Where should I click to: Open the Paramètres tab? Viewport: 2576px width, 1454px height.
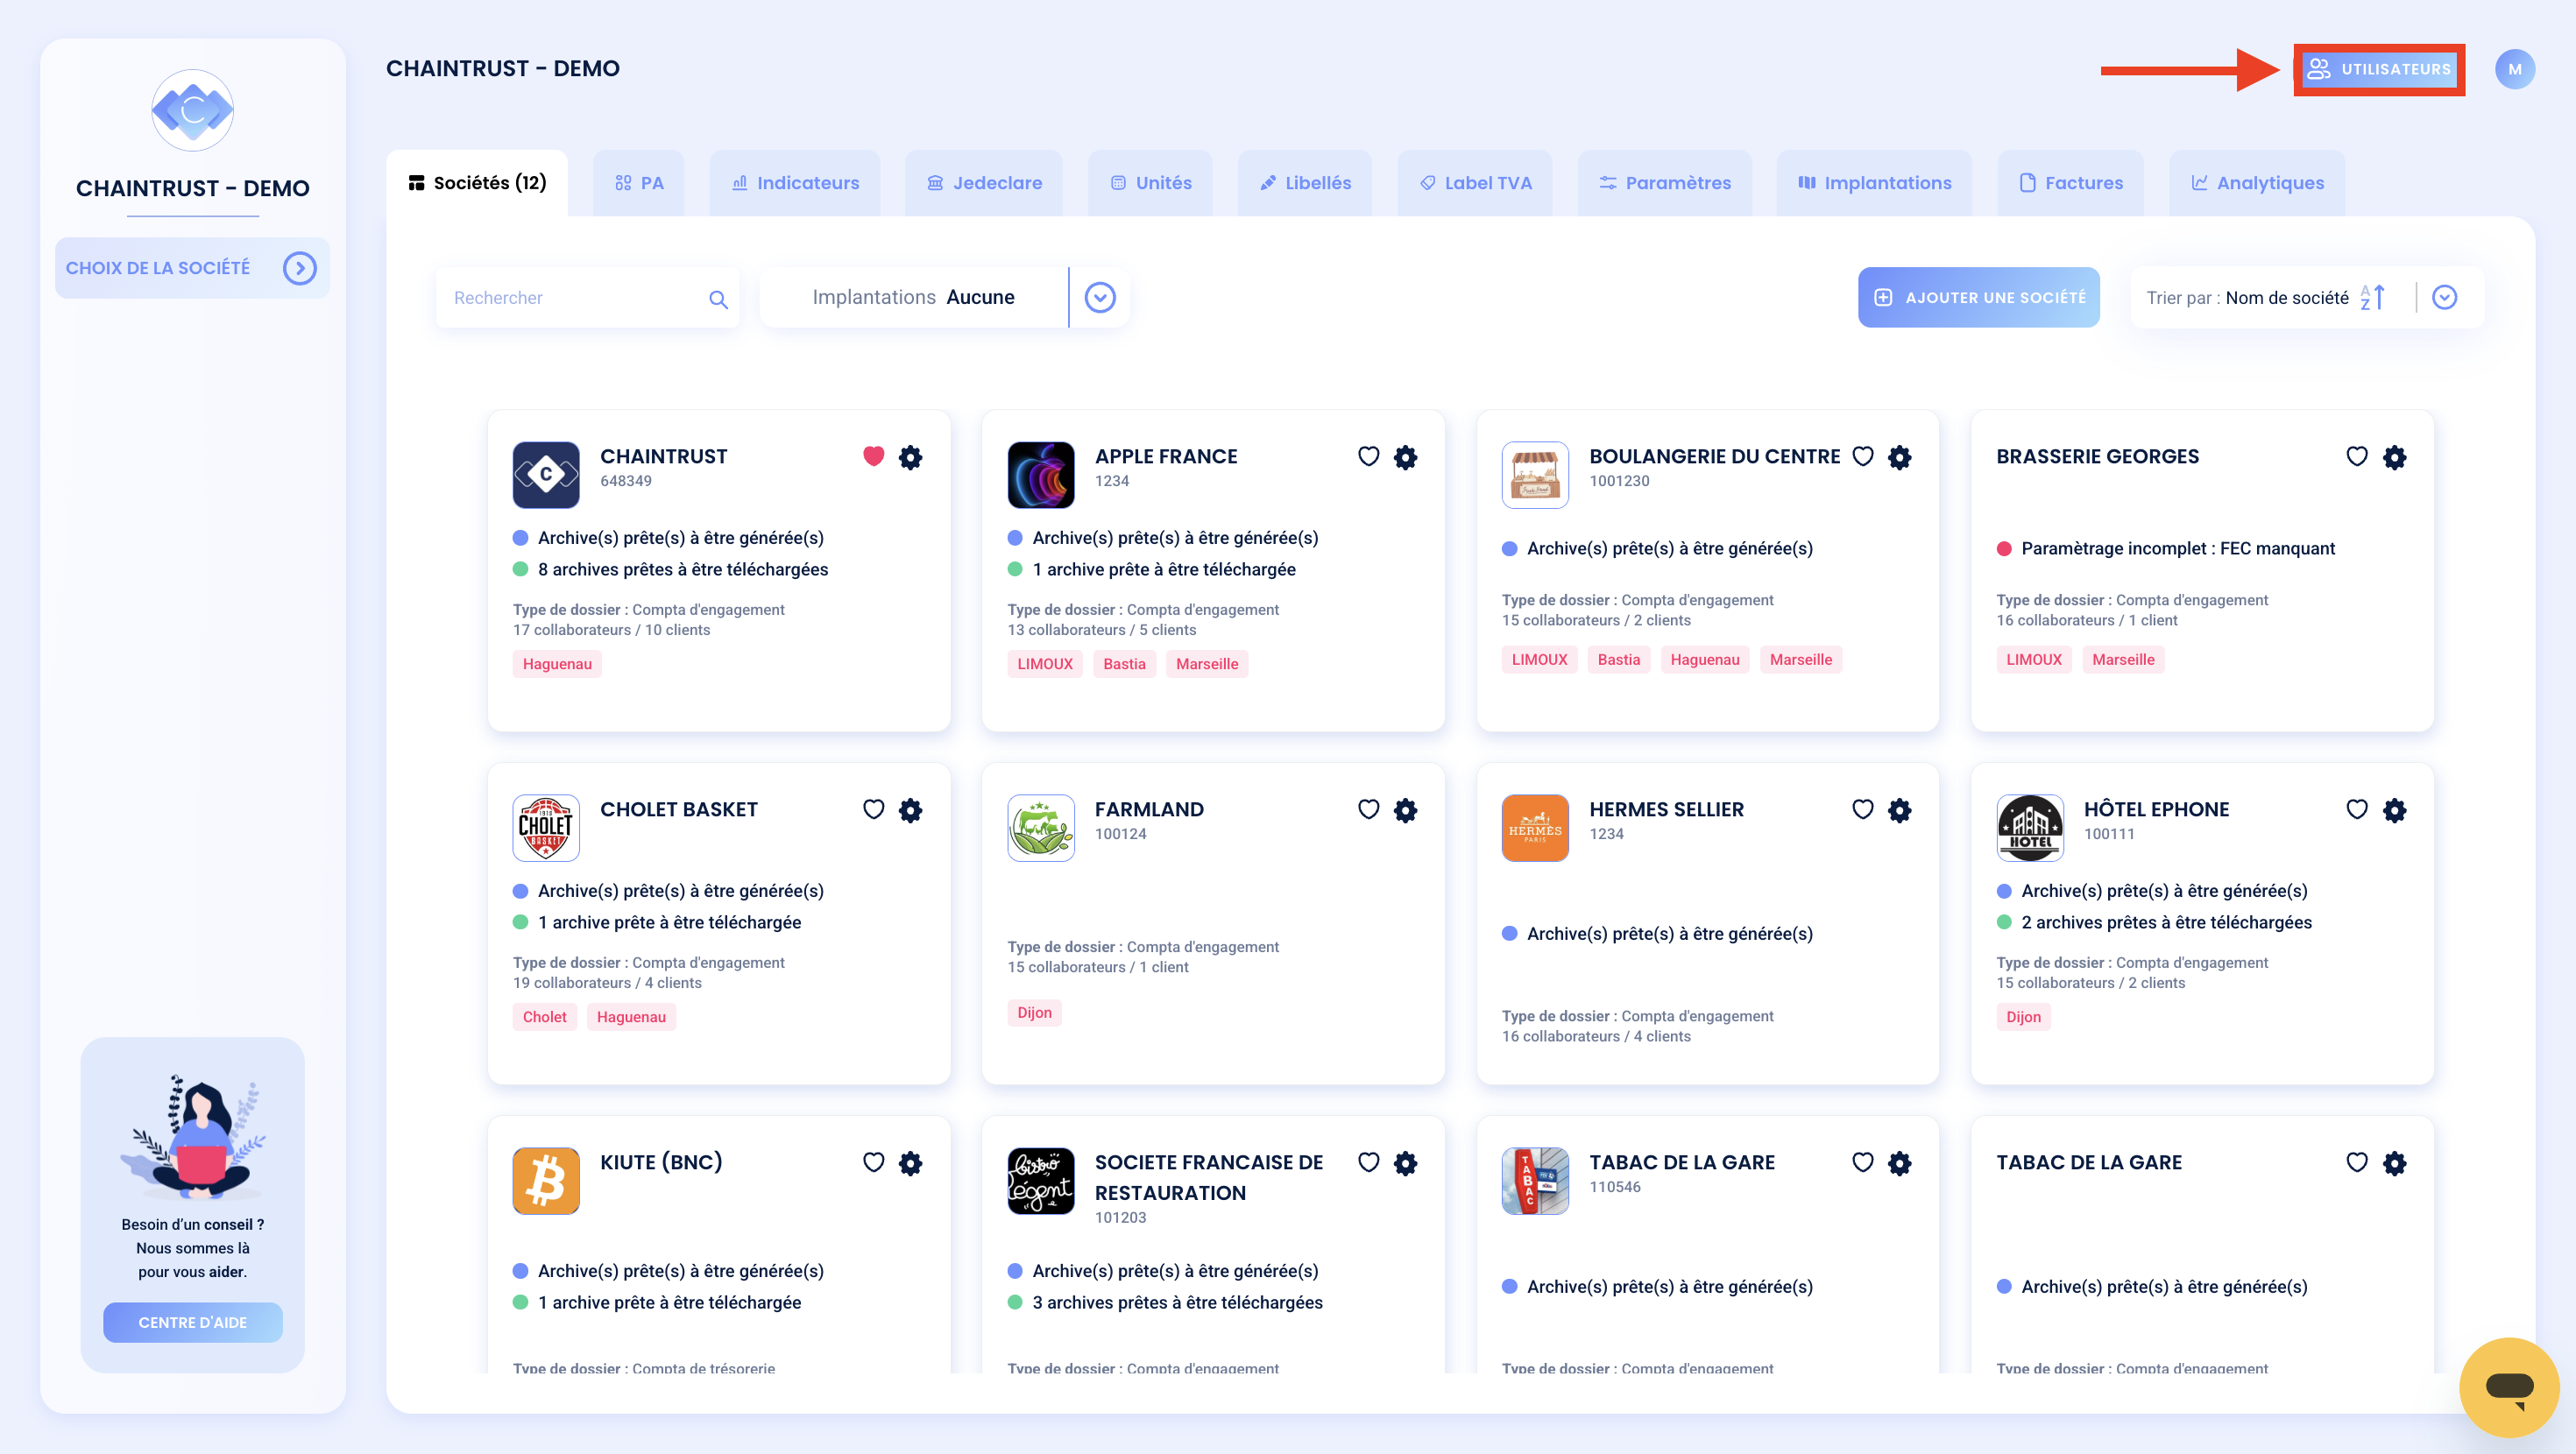pyautogui.click(x=1665, y=183)
